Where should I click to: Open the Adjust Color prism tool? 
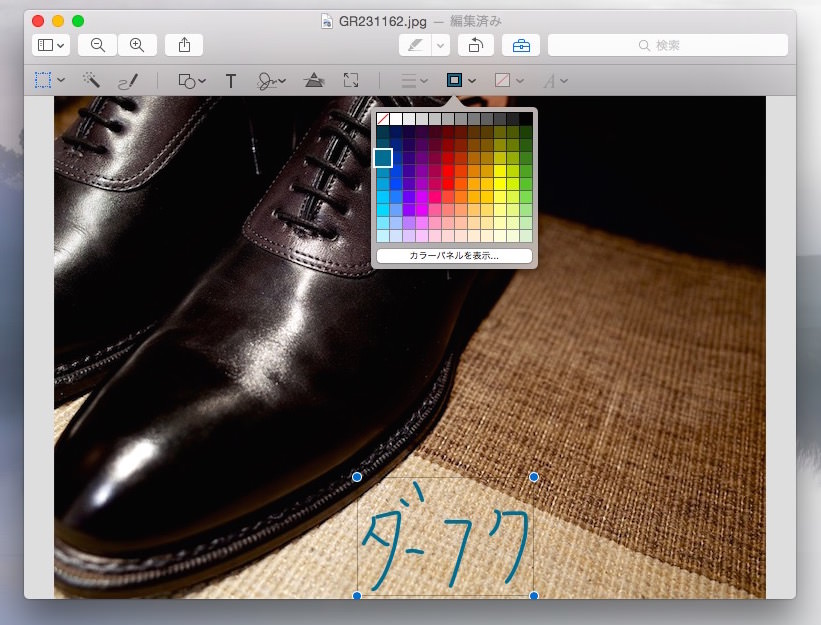point(314,81)
